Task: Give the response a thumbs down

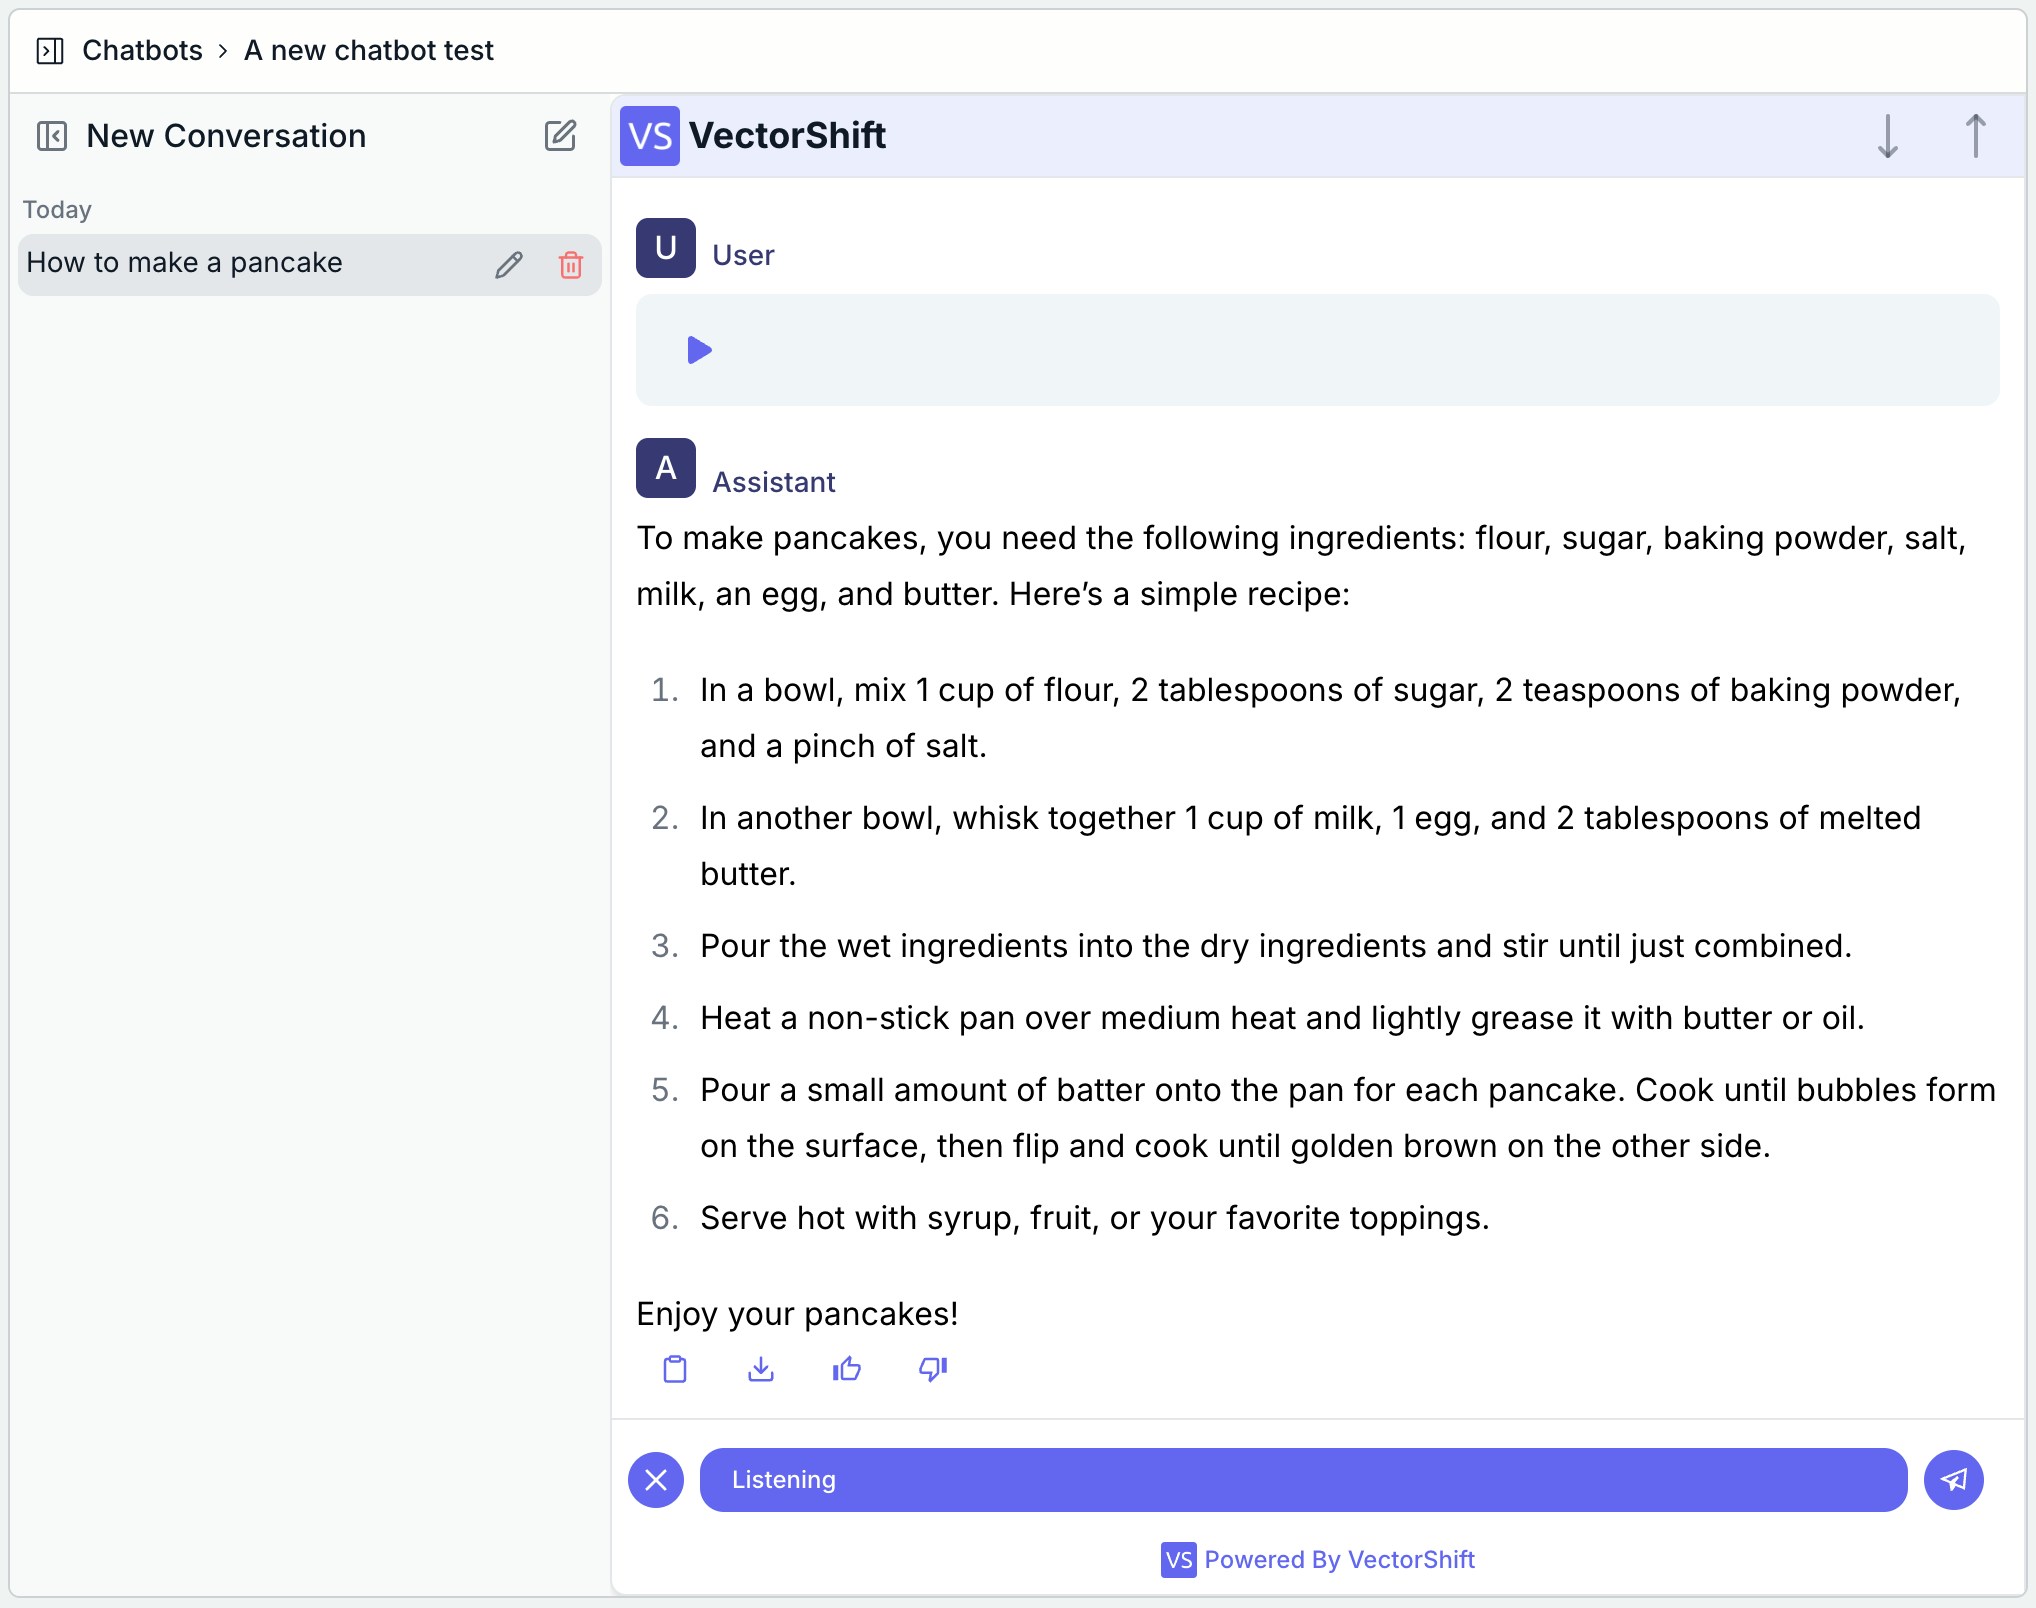Action: (932, 1369)
